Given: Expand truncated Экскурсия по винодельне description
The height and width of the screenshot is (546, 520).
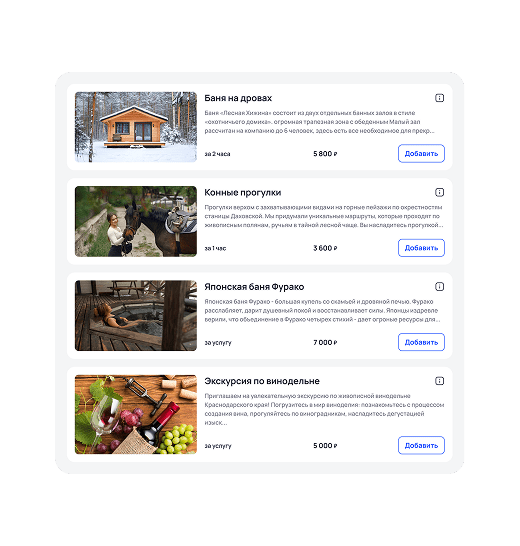Looking at the screenshot, I should [324, 409].
